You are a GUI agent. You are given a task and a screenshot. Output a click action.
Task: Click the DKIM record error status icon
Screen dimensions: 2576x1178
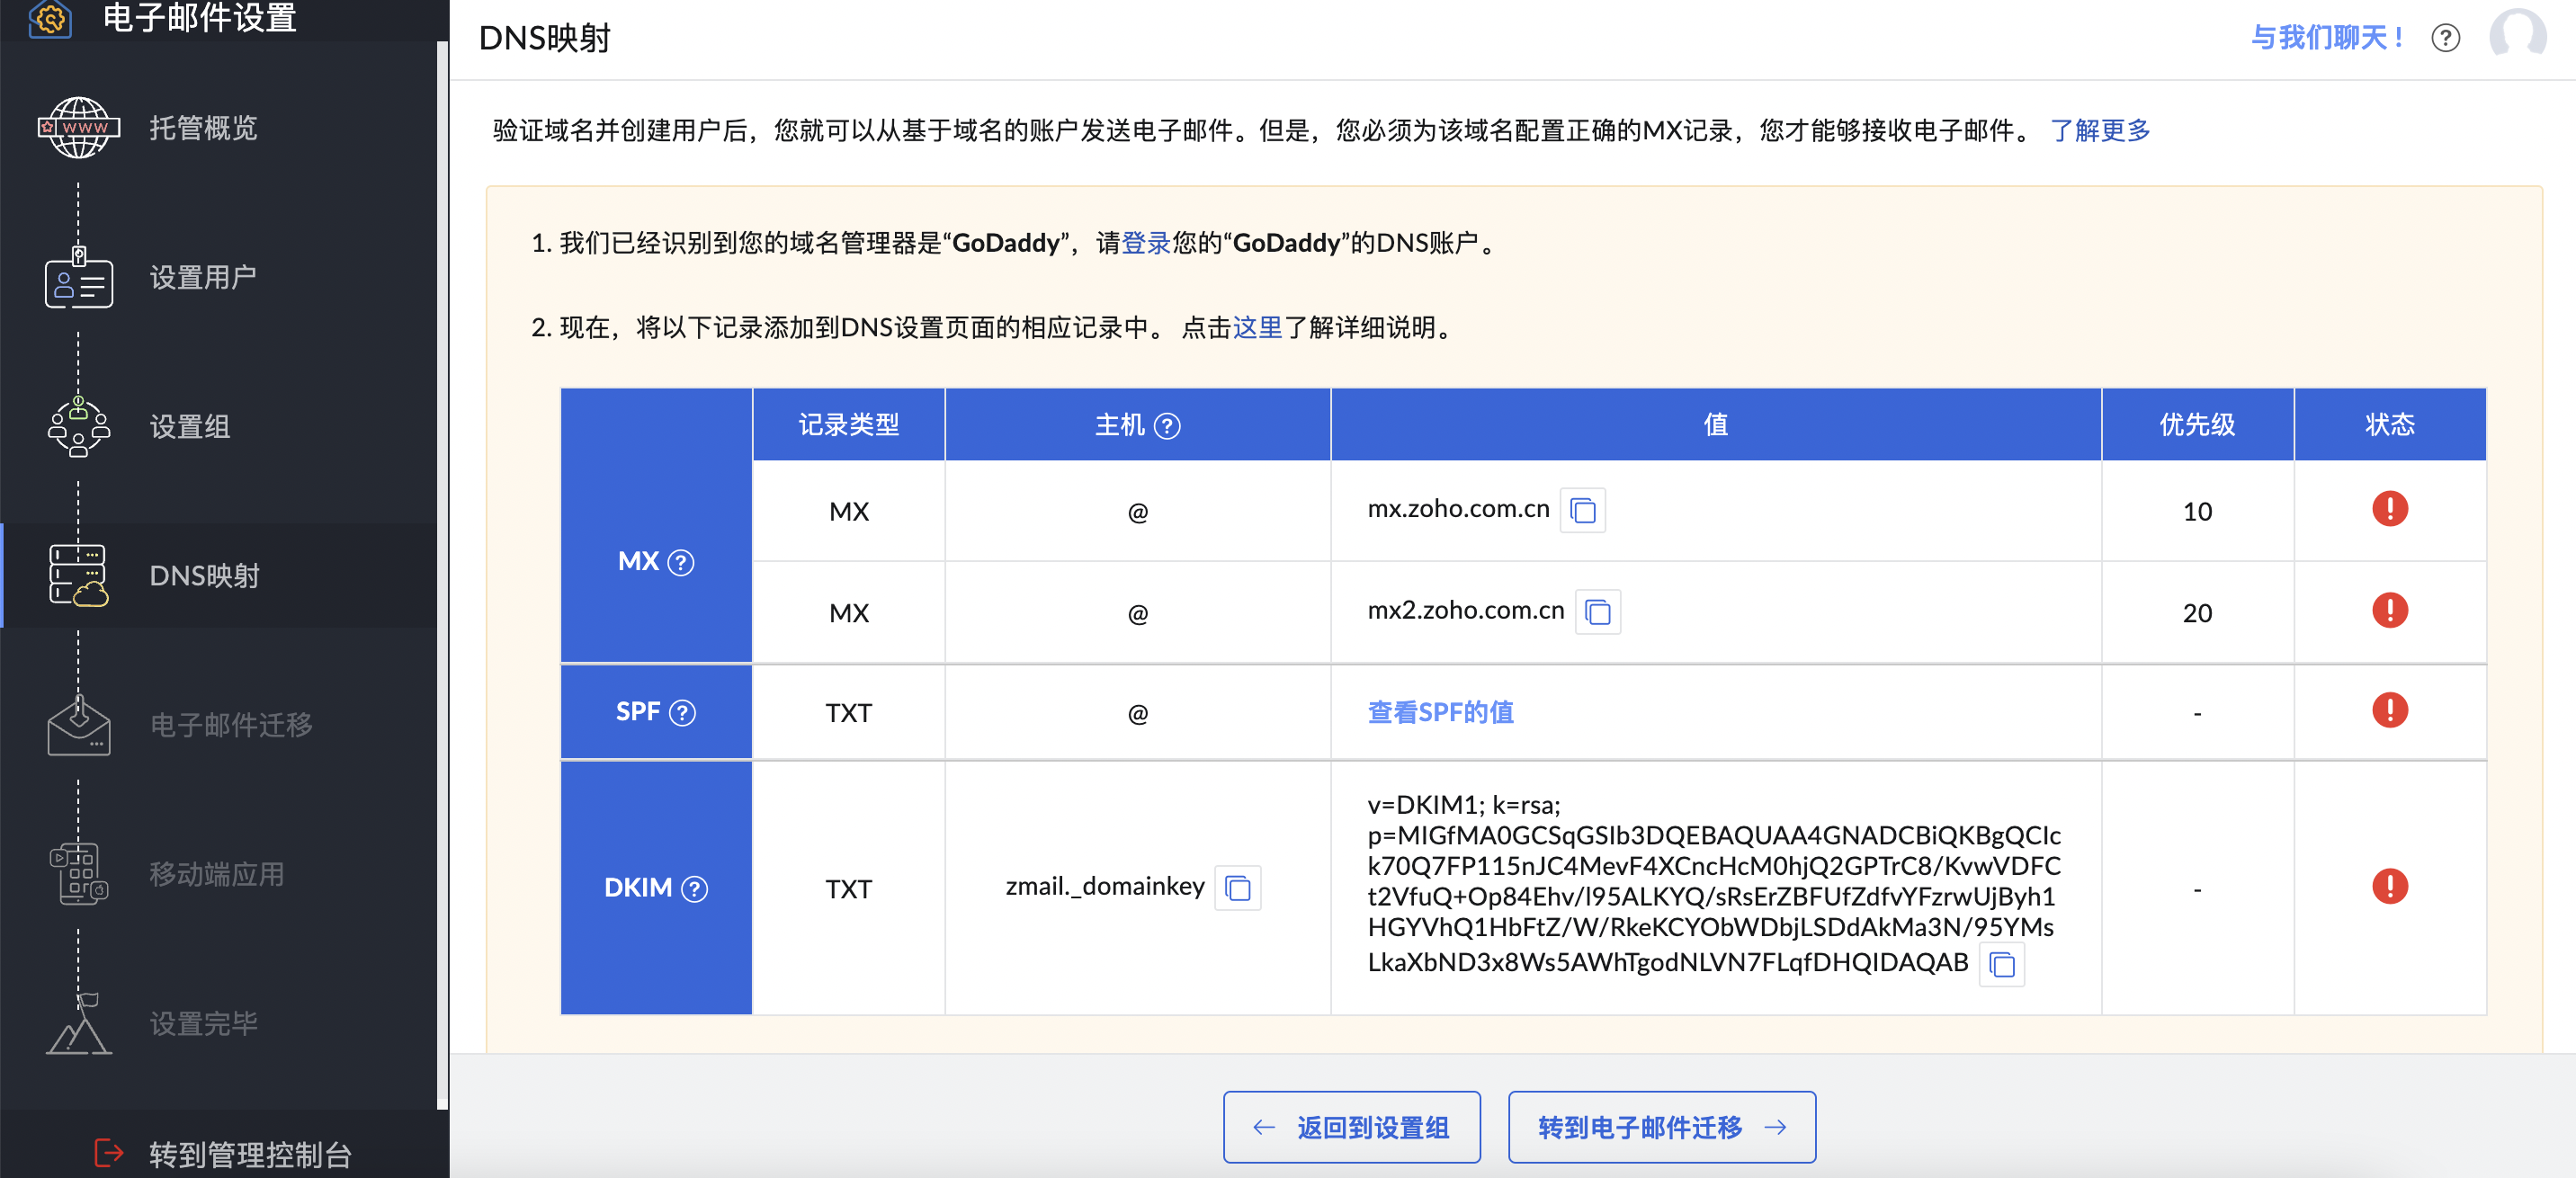(2389, 887)
